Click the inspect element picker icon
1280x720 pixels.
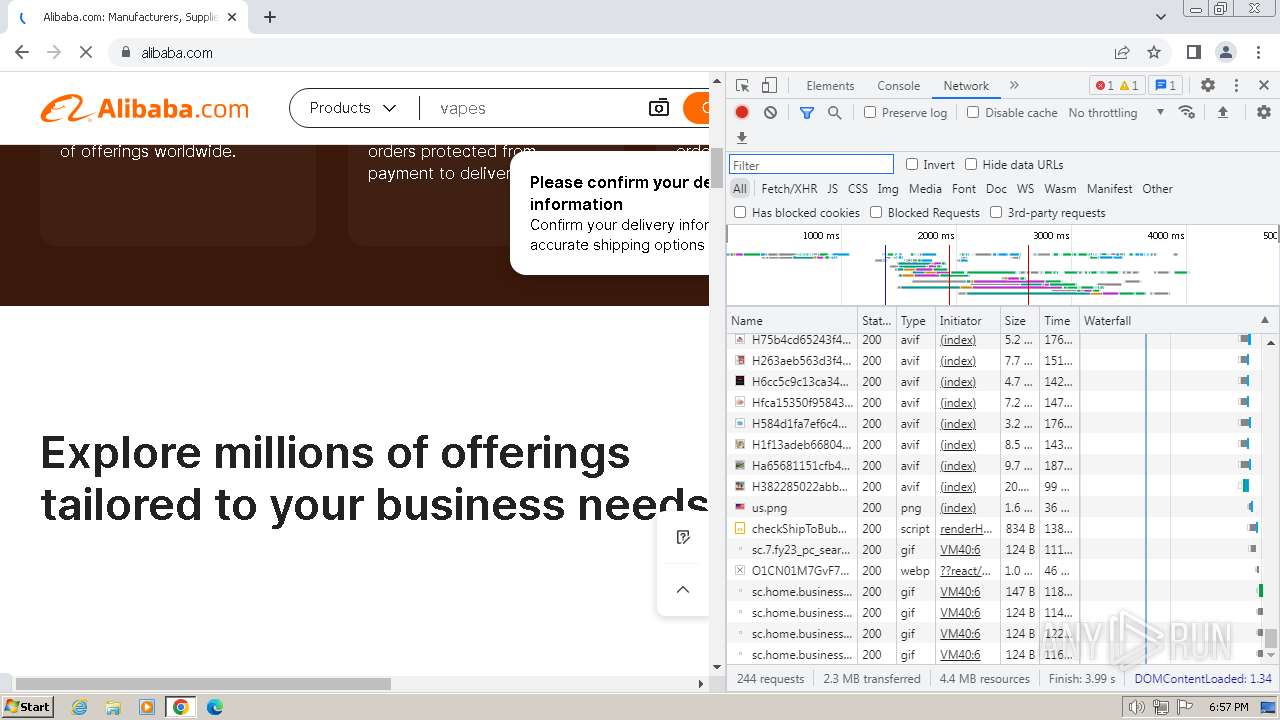742,86
